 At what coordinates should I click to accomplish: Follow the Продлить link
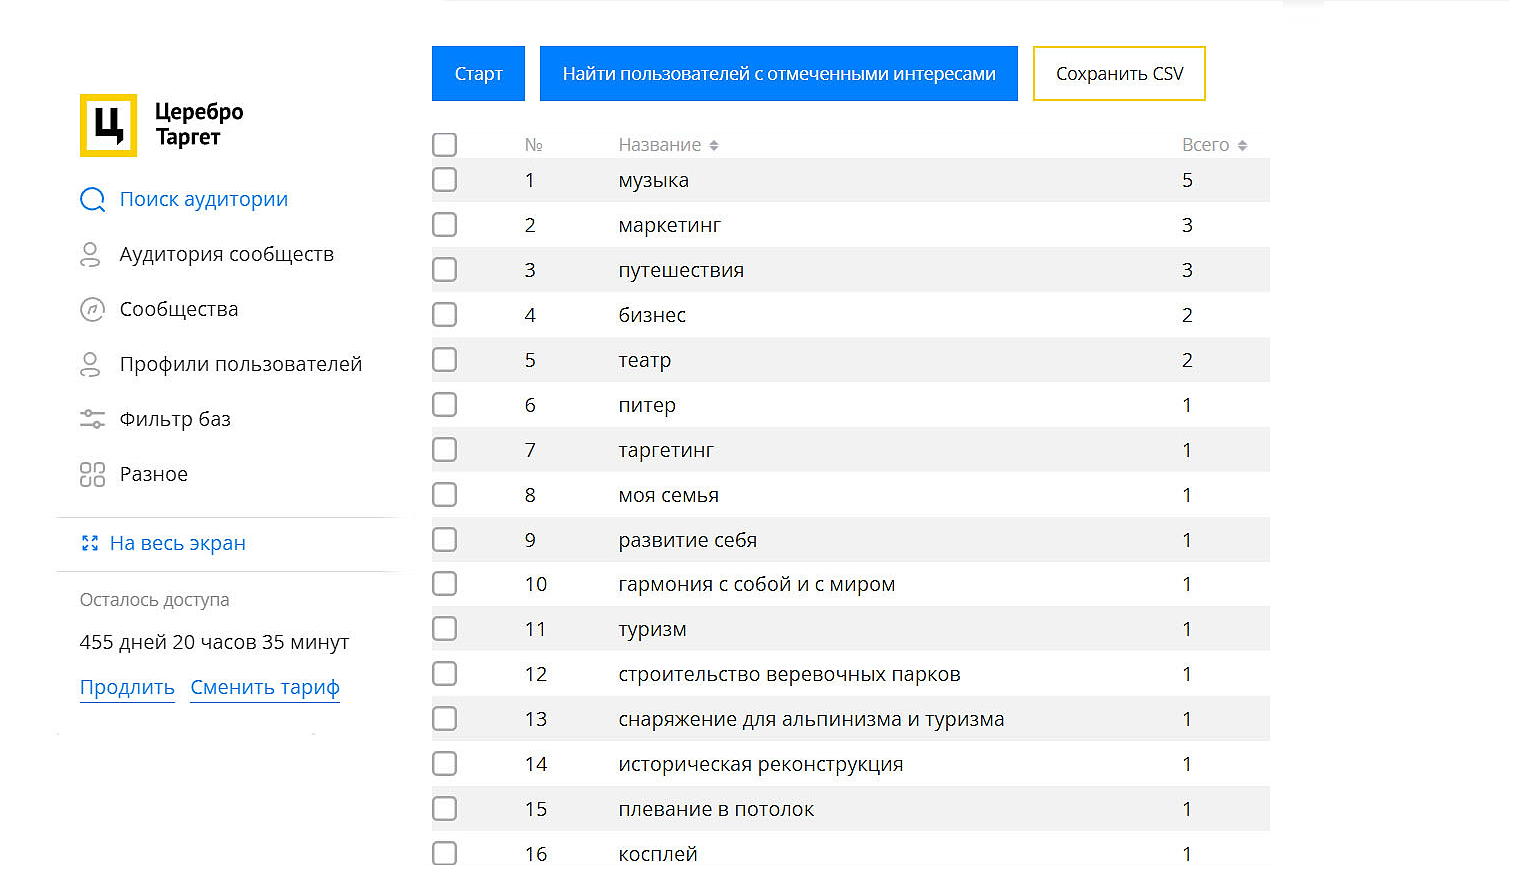pyautogui.click(x=127, y=687)
